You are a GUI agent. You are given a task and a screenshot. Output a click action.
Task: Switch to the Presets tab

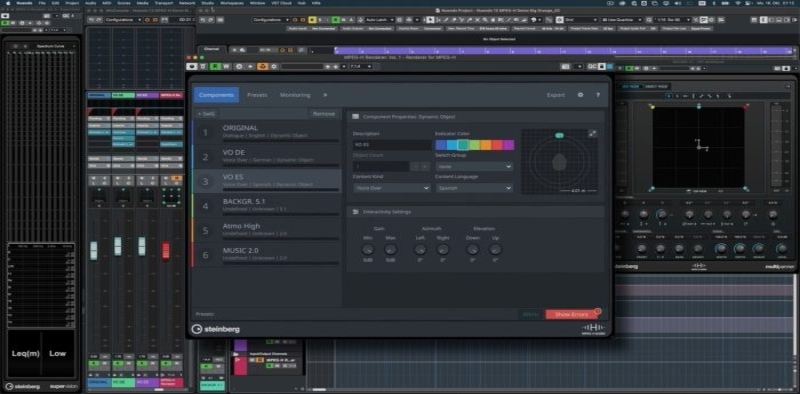pyautogui.click(x=257, y=95)
